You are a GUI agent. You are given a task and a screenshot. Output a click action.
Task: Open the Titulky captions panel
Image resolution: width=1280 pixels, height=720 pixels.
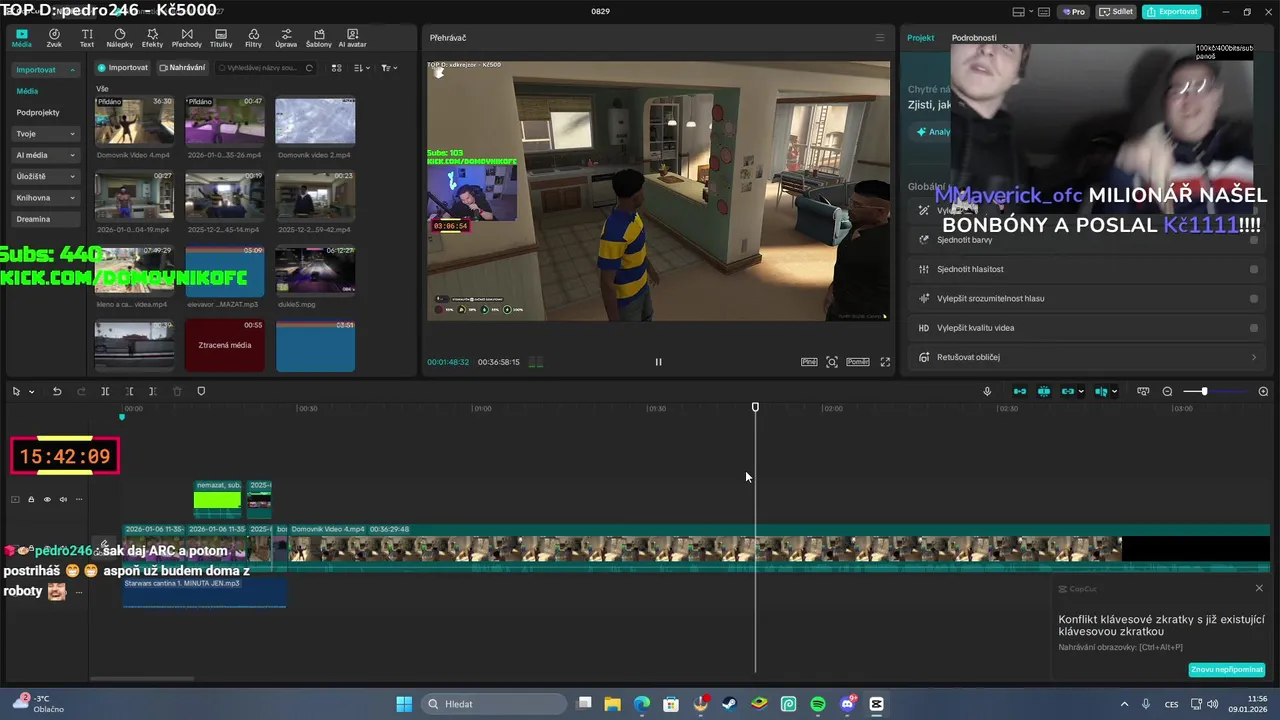click(x=221, y=38)
